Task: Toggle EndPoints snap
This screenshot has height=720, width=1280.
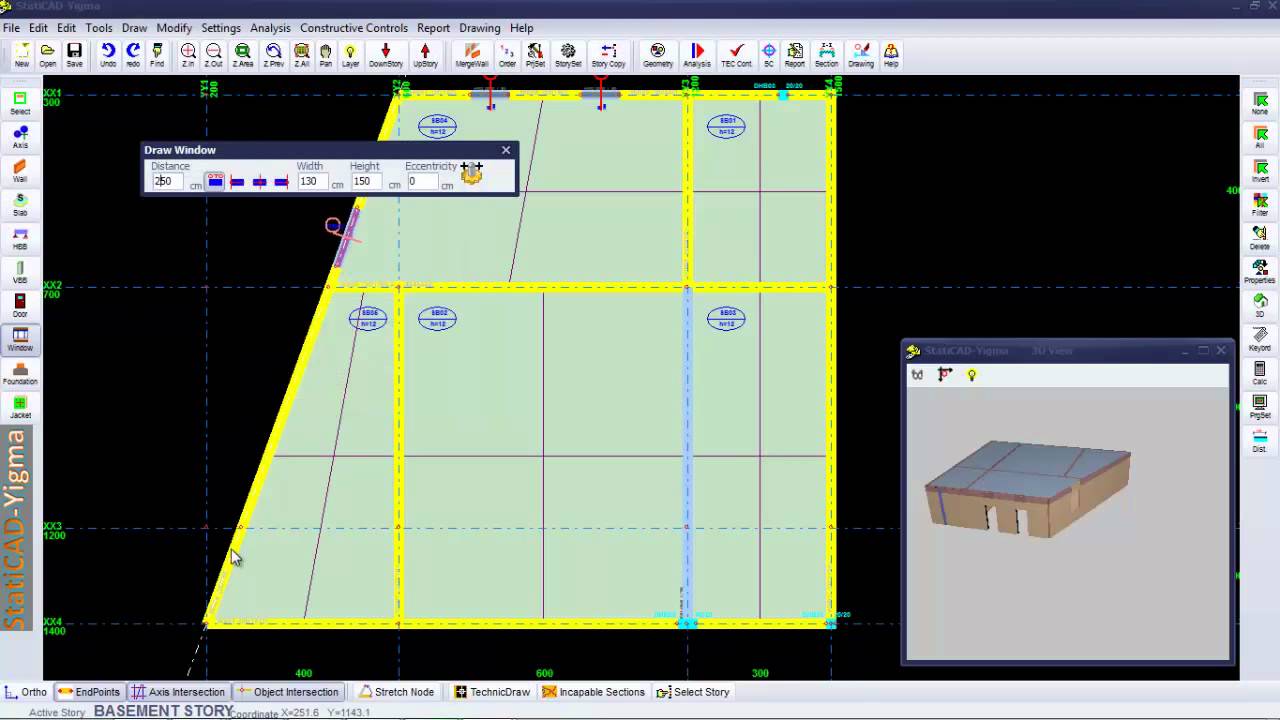Action: tap(89, 692)
